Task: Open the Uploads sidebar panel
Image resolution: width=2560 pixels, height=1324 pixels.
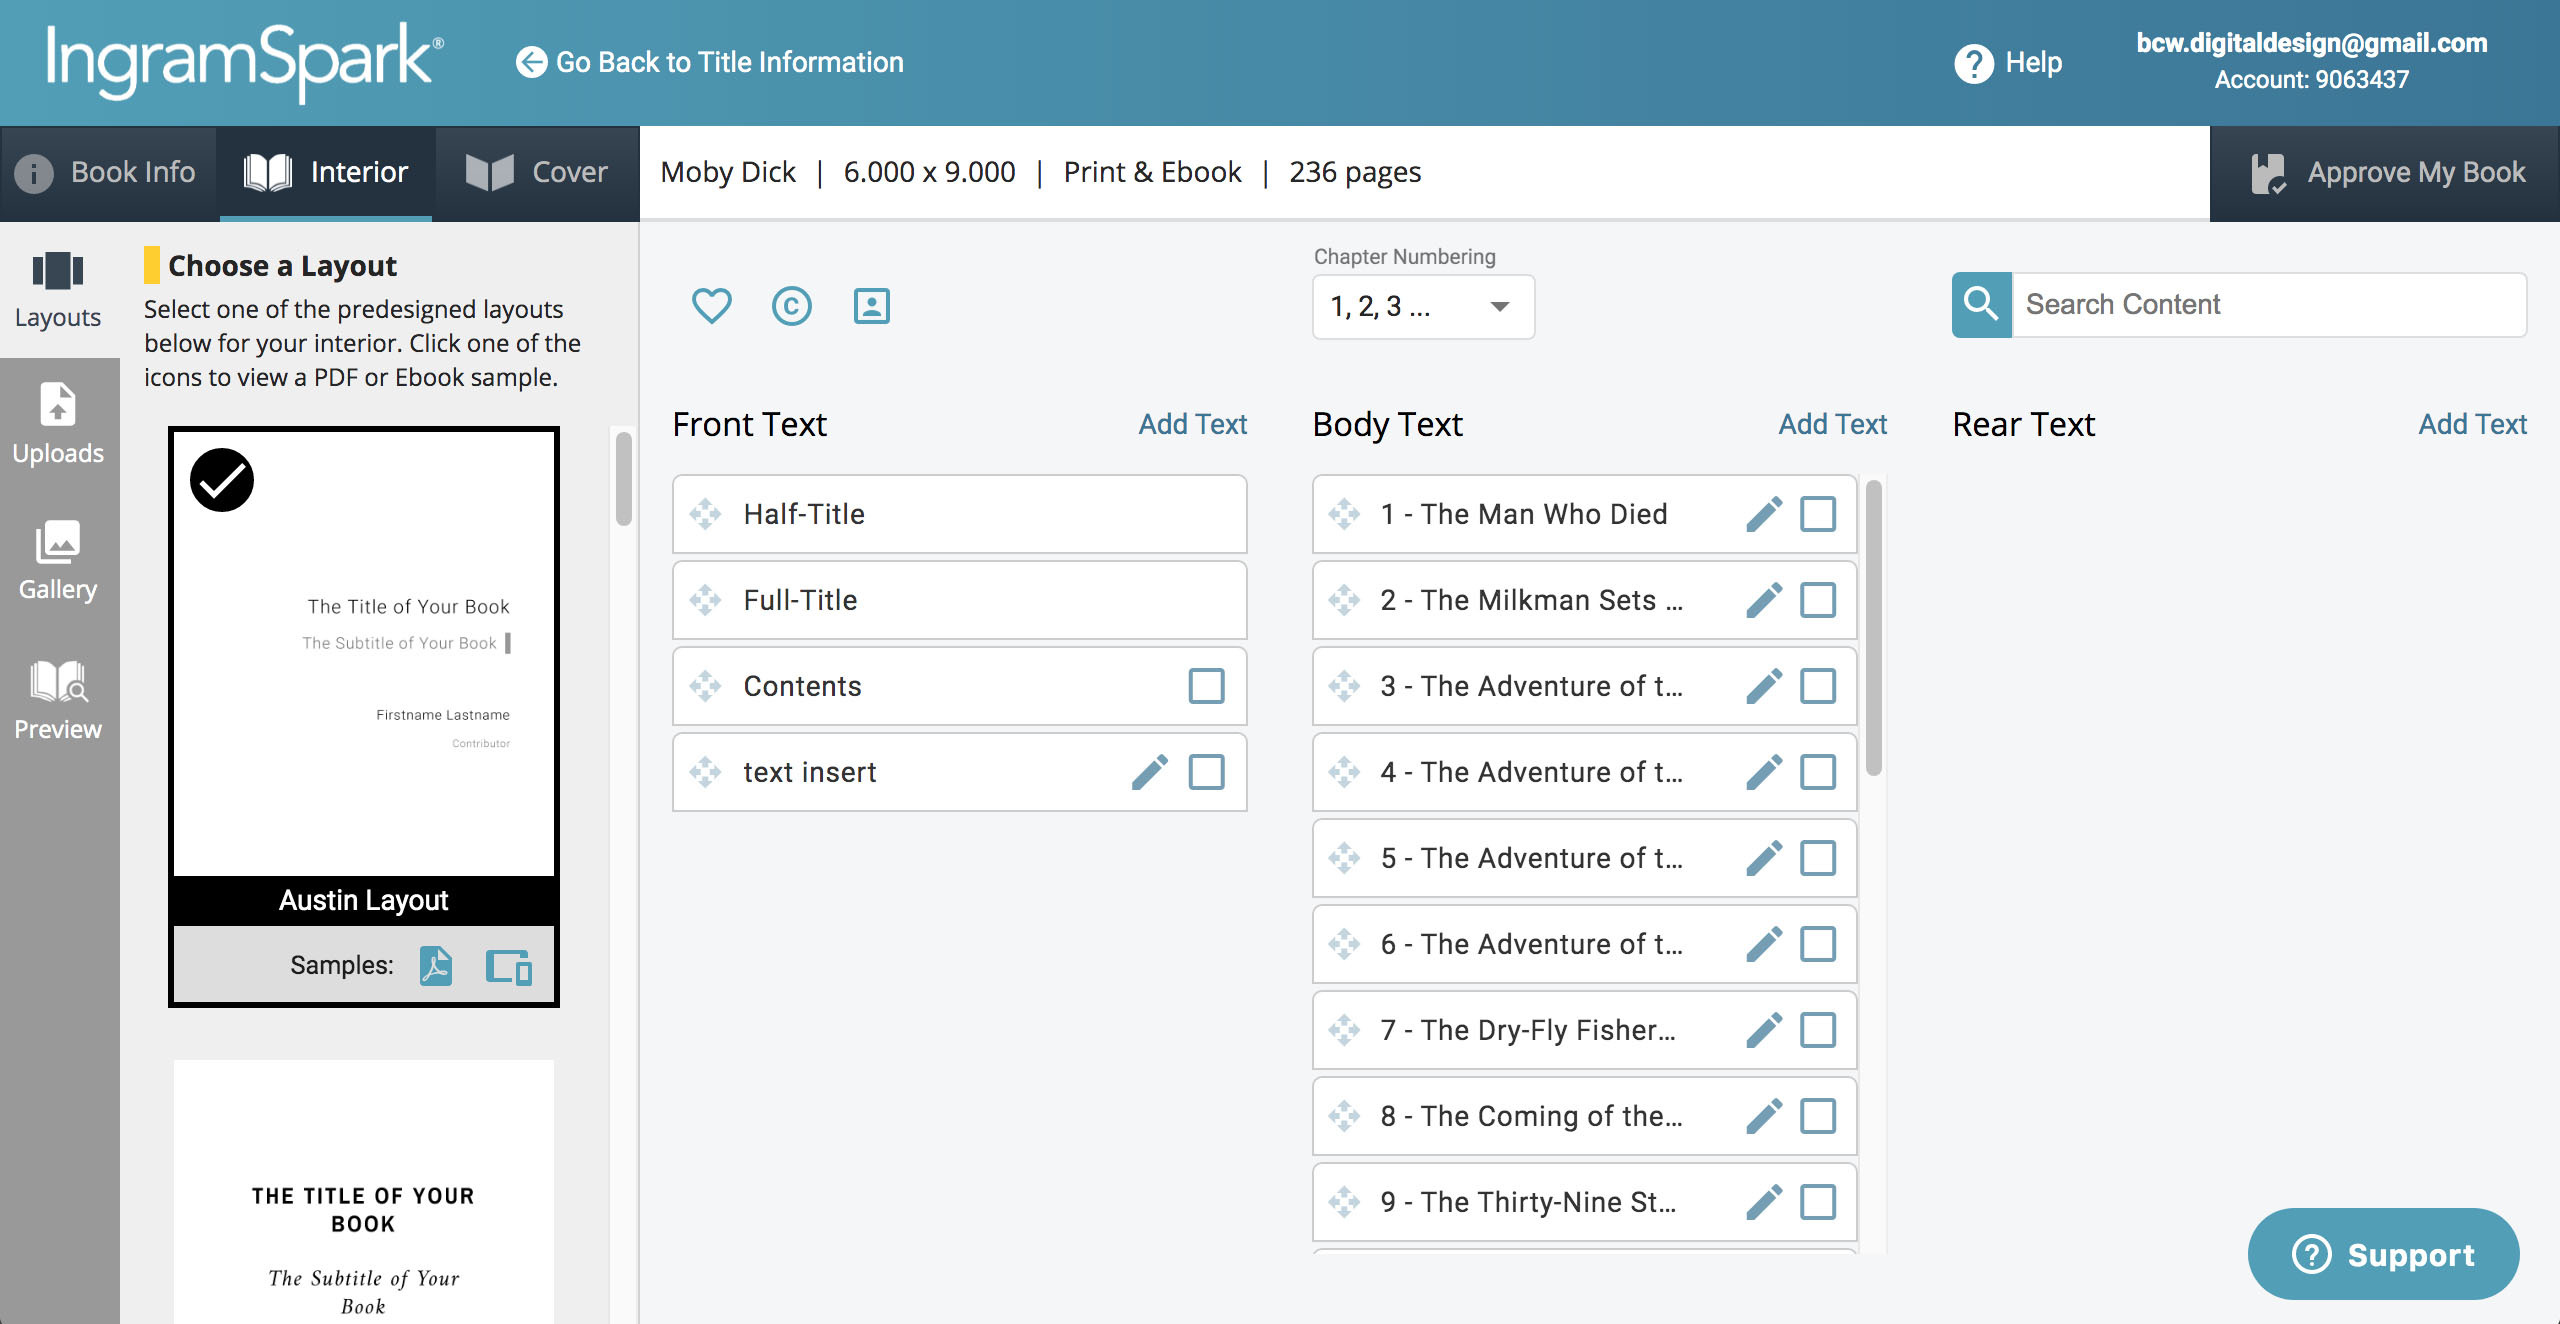Action: (58, 425)
